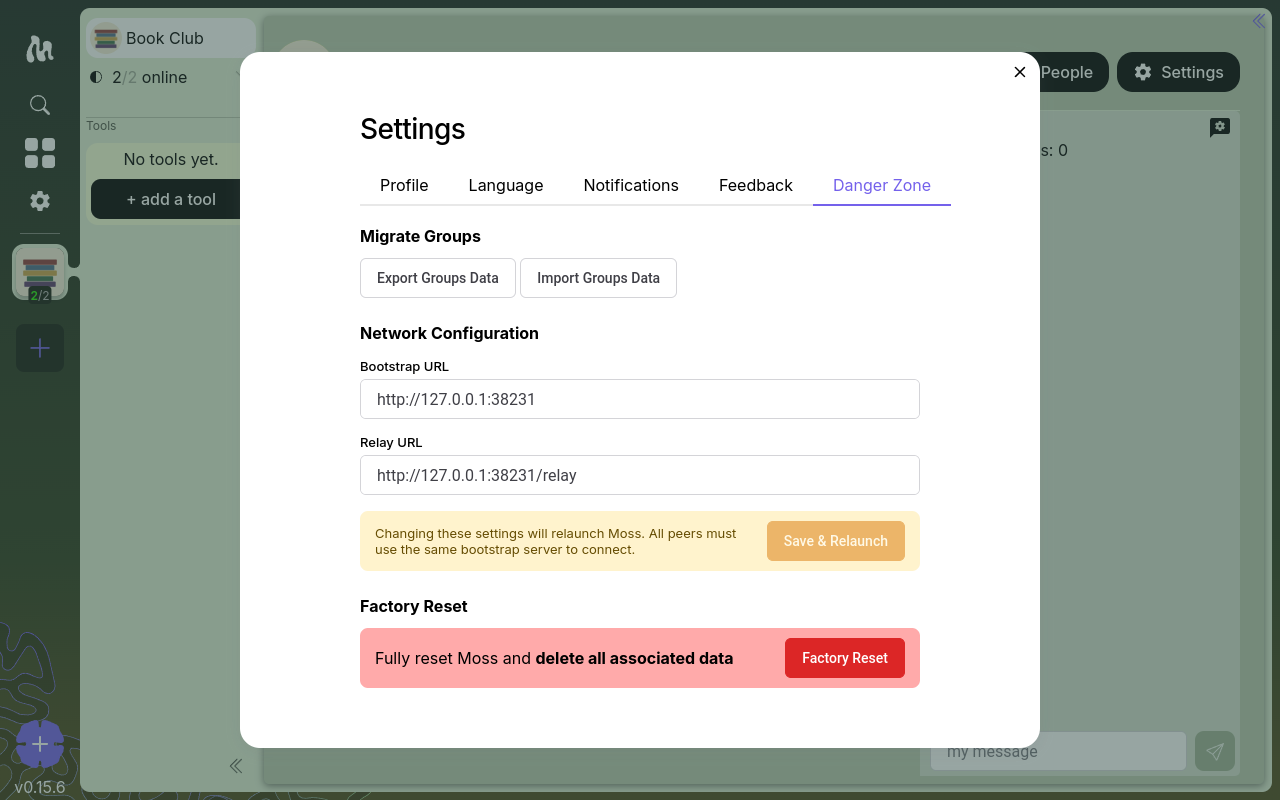Click Import Groups Data button

click(x=598, y=278)
